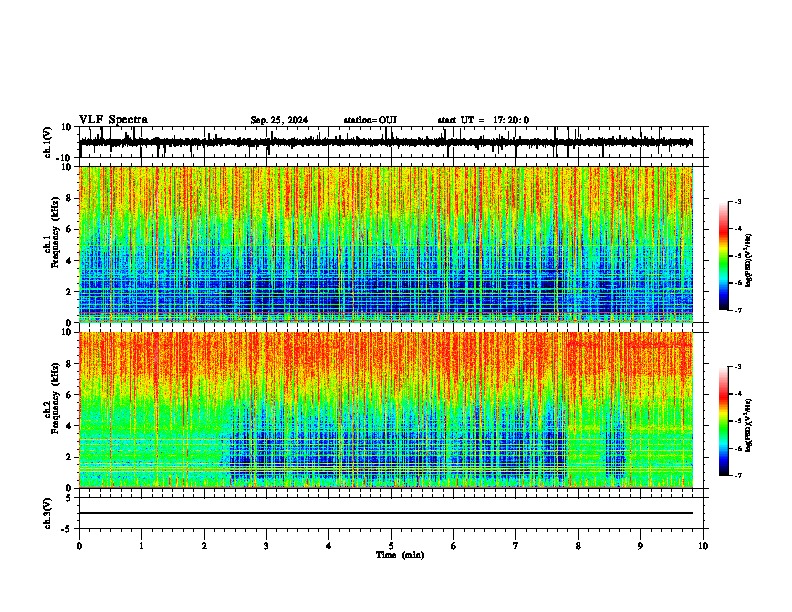Image resolution: width=792 pixels, height=612 pixels.
Task: Click time axis tick label "0"
Action: 79,546
